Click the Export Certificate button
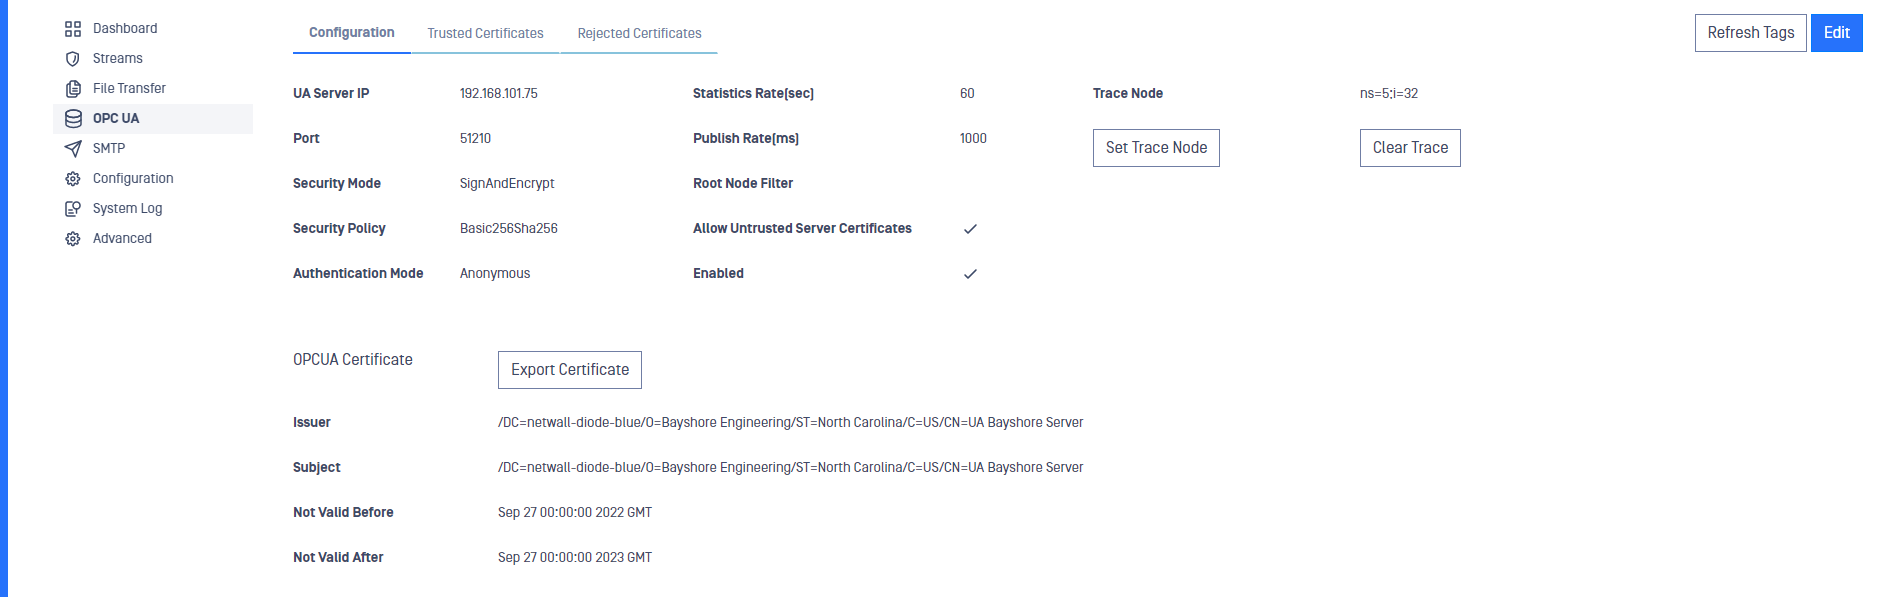Image resolution: width=1898 pixels, height=597 pixels. pyautogui.click(x=570, y=370)
